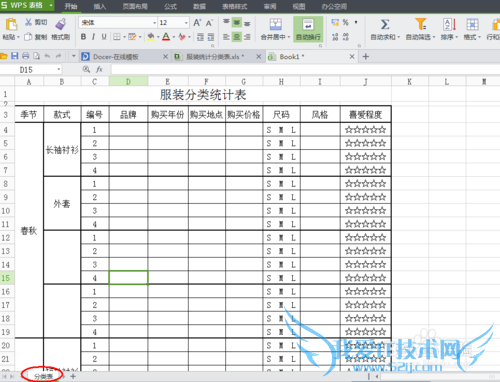Toggle Bold formatting

pyautogui.click(x=83, y=37)
